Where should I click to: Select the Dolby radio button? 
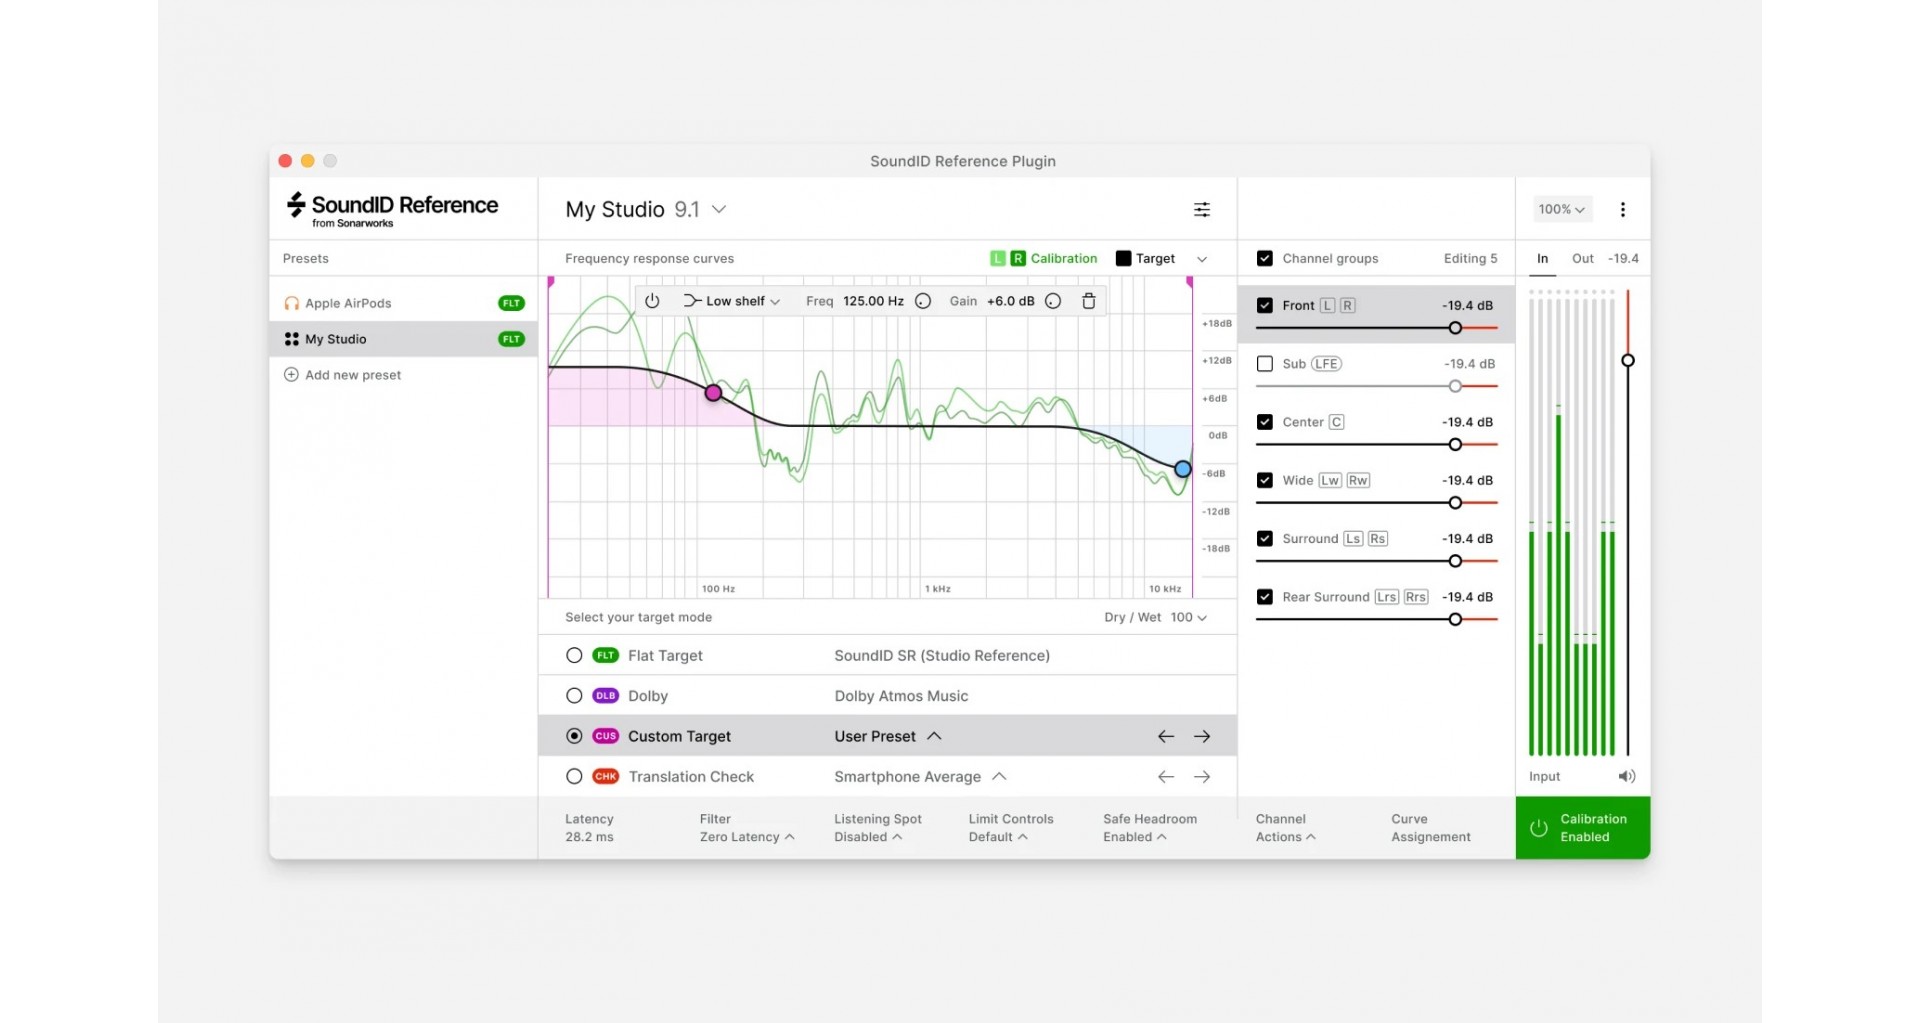(574, 696)
